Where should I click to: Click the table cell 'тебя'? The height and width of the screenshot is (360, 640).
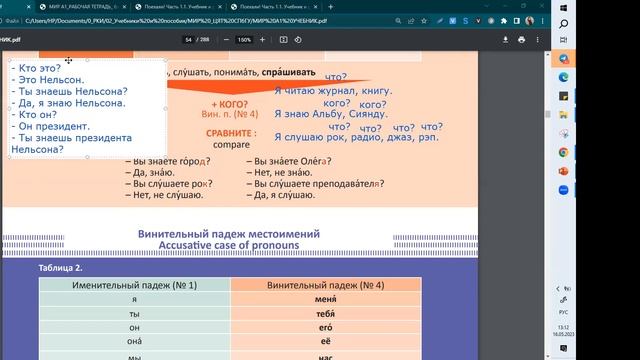[326, 313]
